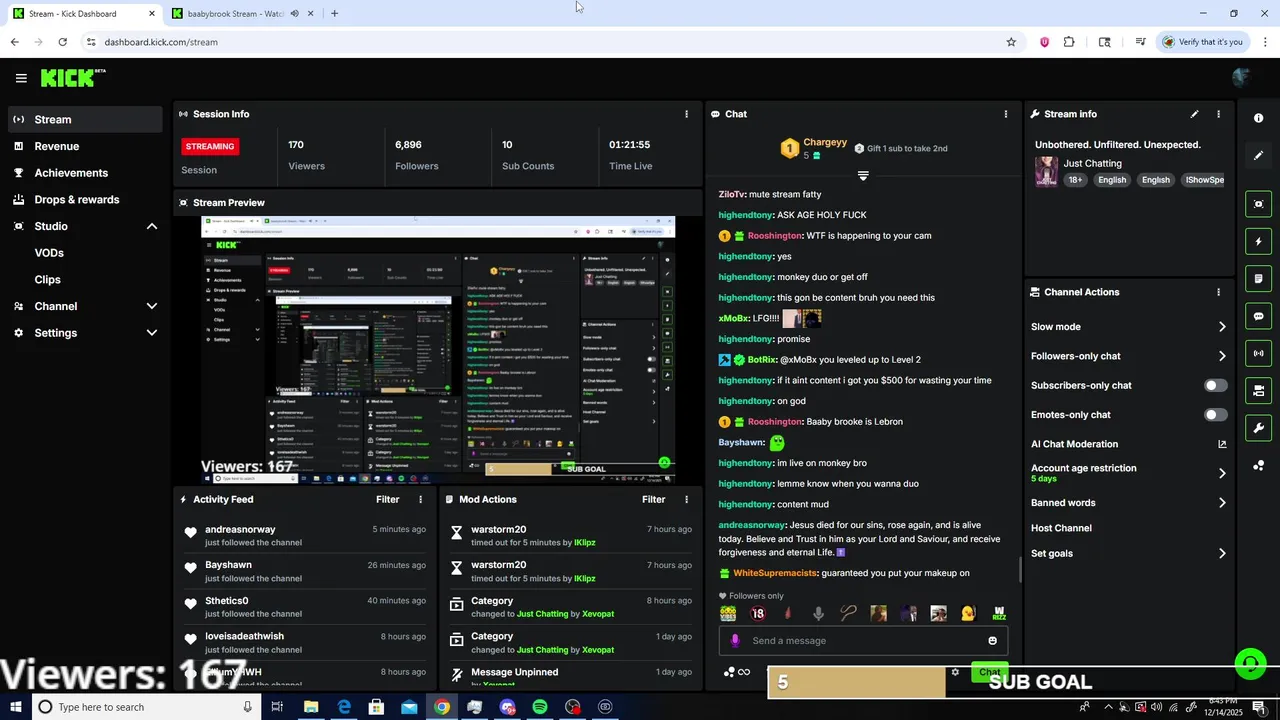Toggle the document widget icon in the right rail
Image resolution: width=1280 pixels, height=720 pixels.
(1258, 279)
